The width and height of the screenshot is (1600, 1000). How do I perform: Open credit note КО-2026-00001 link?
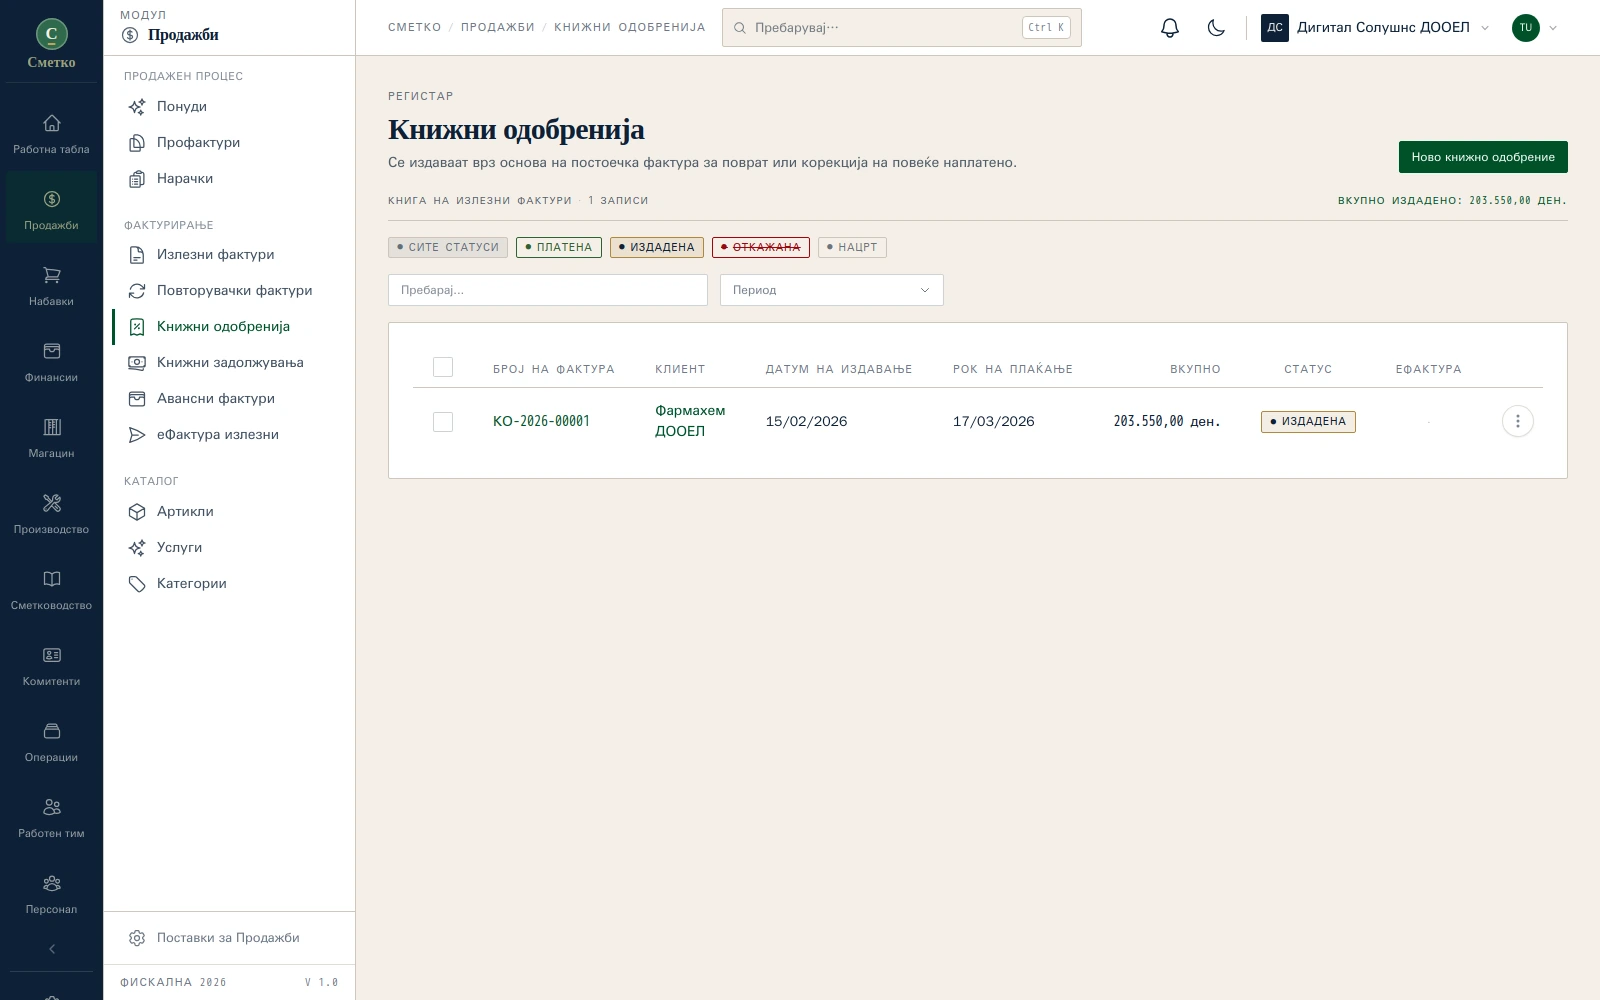click(541, 421)
